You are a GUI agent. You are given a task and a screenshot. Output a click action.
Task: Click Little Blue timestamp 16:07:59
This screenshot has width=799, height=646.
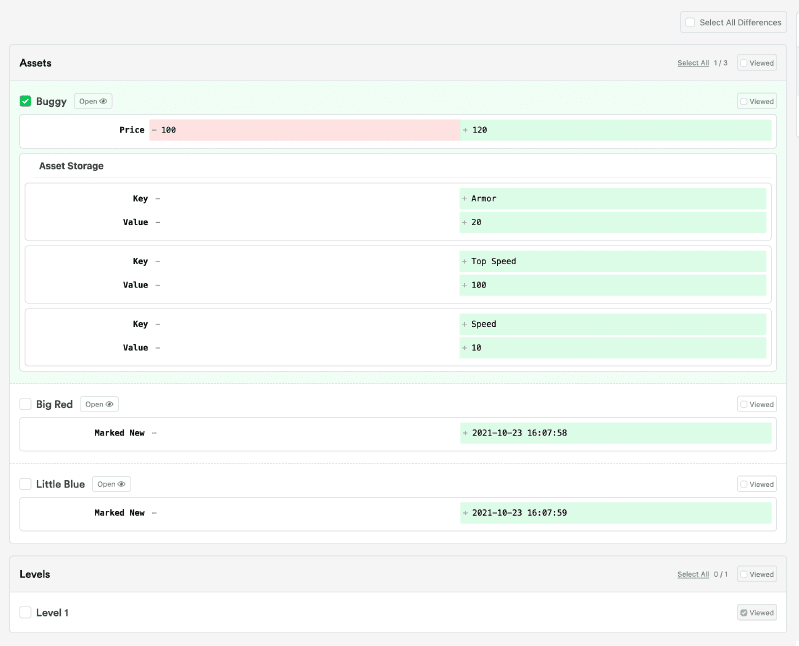616,513
